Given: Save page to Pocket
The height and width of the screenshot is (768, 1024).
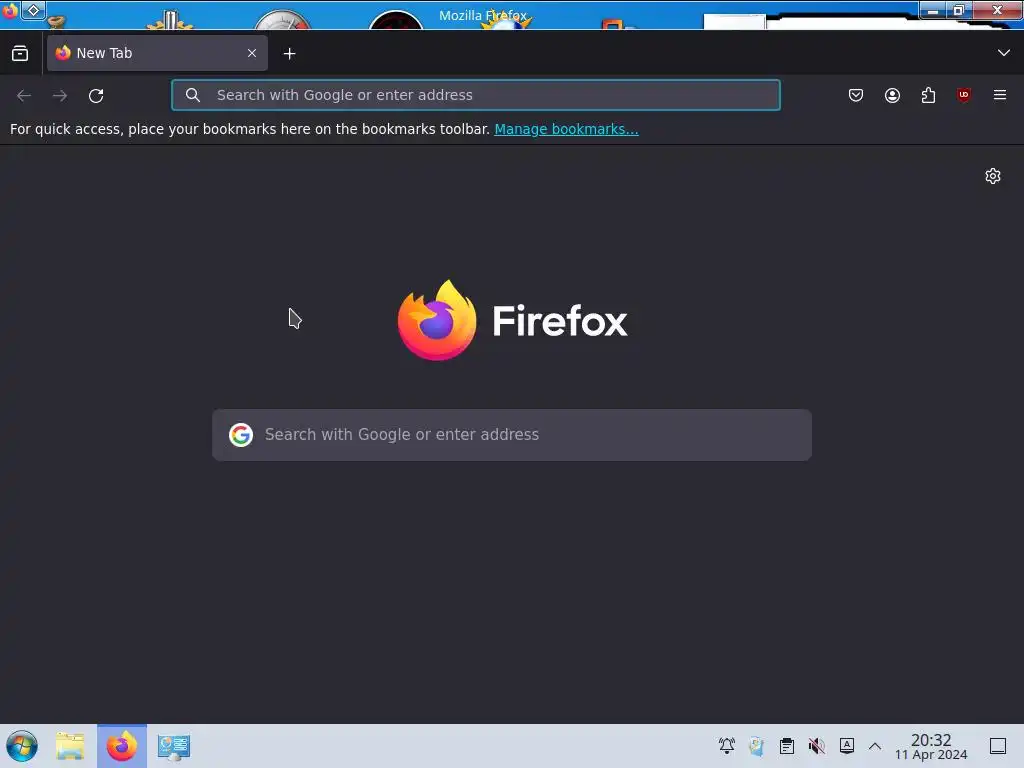Looking at the screenshot, I should pos(856,95).
